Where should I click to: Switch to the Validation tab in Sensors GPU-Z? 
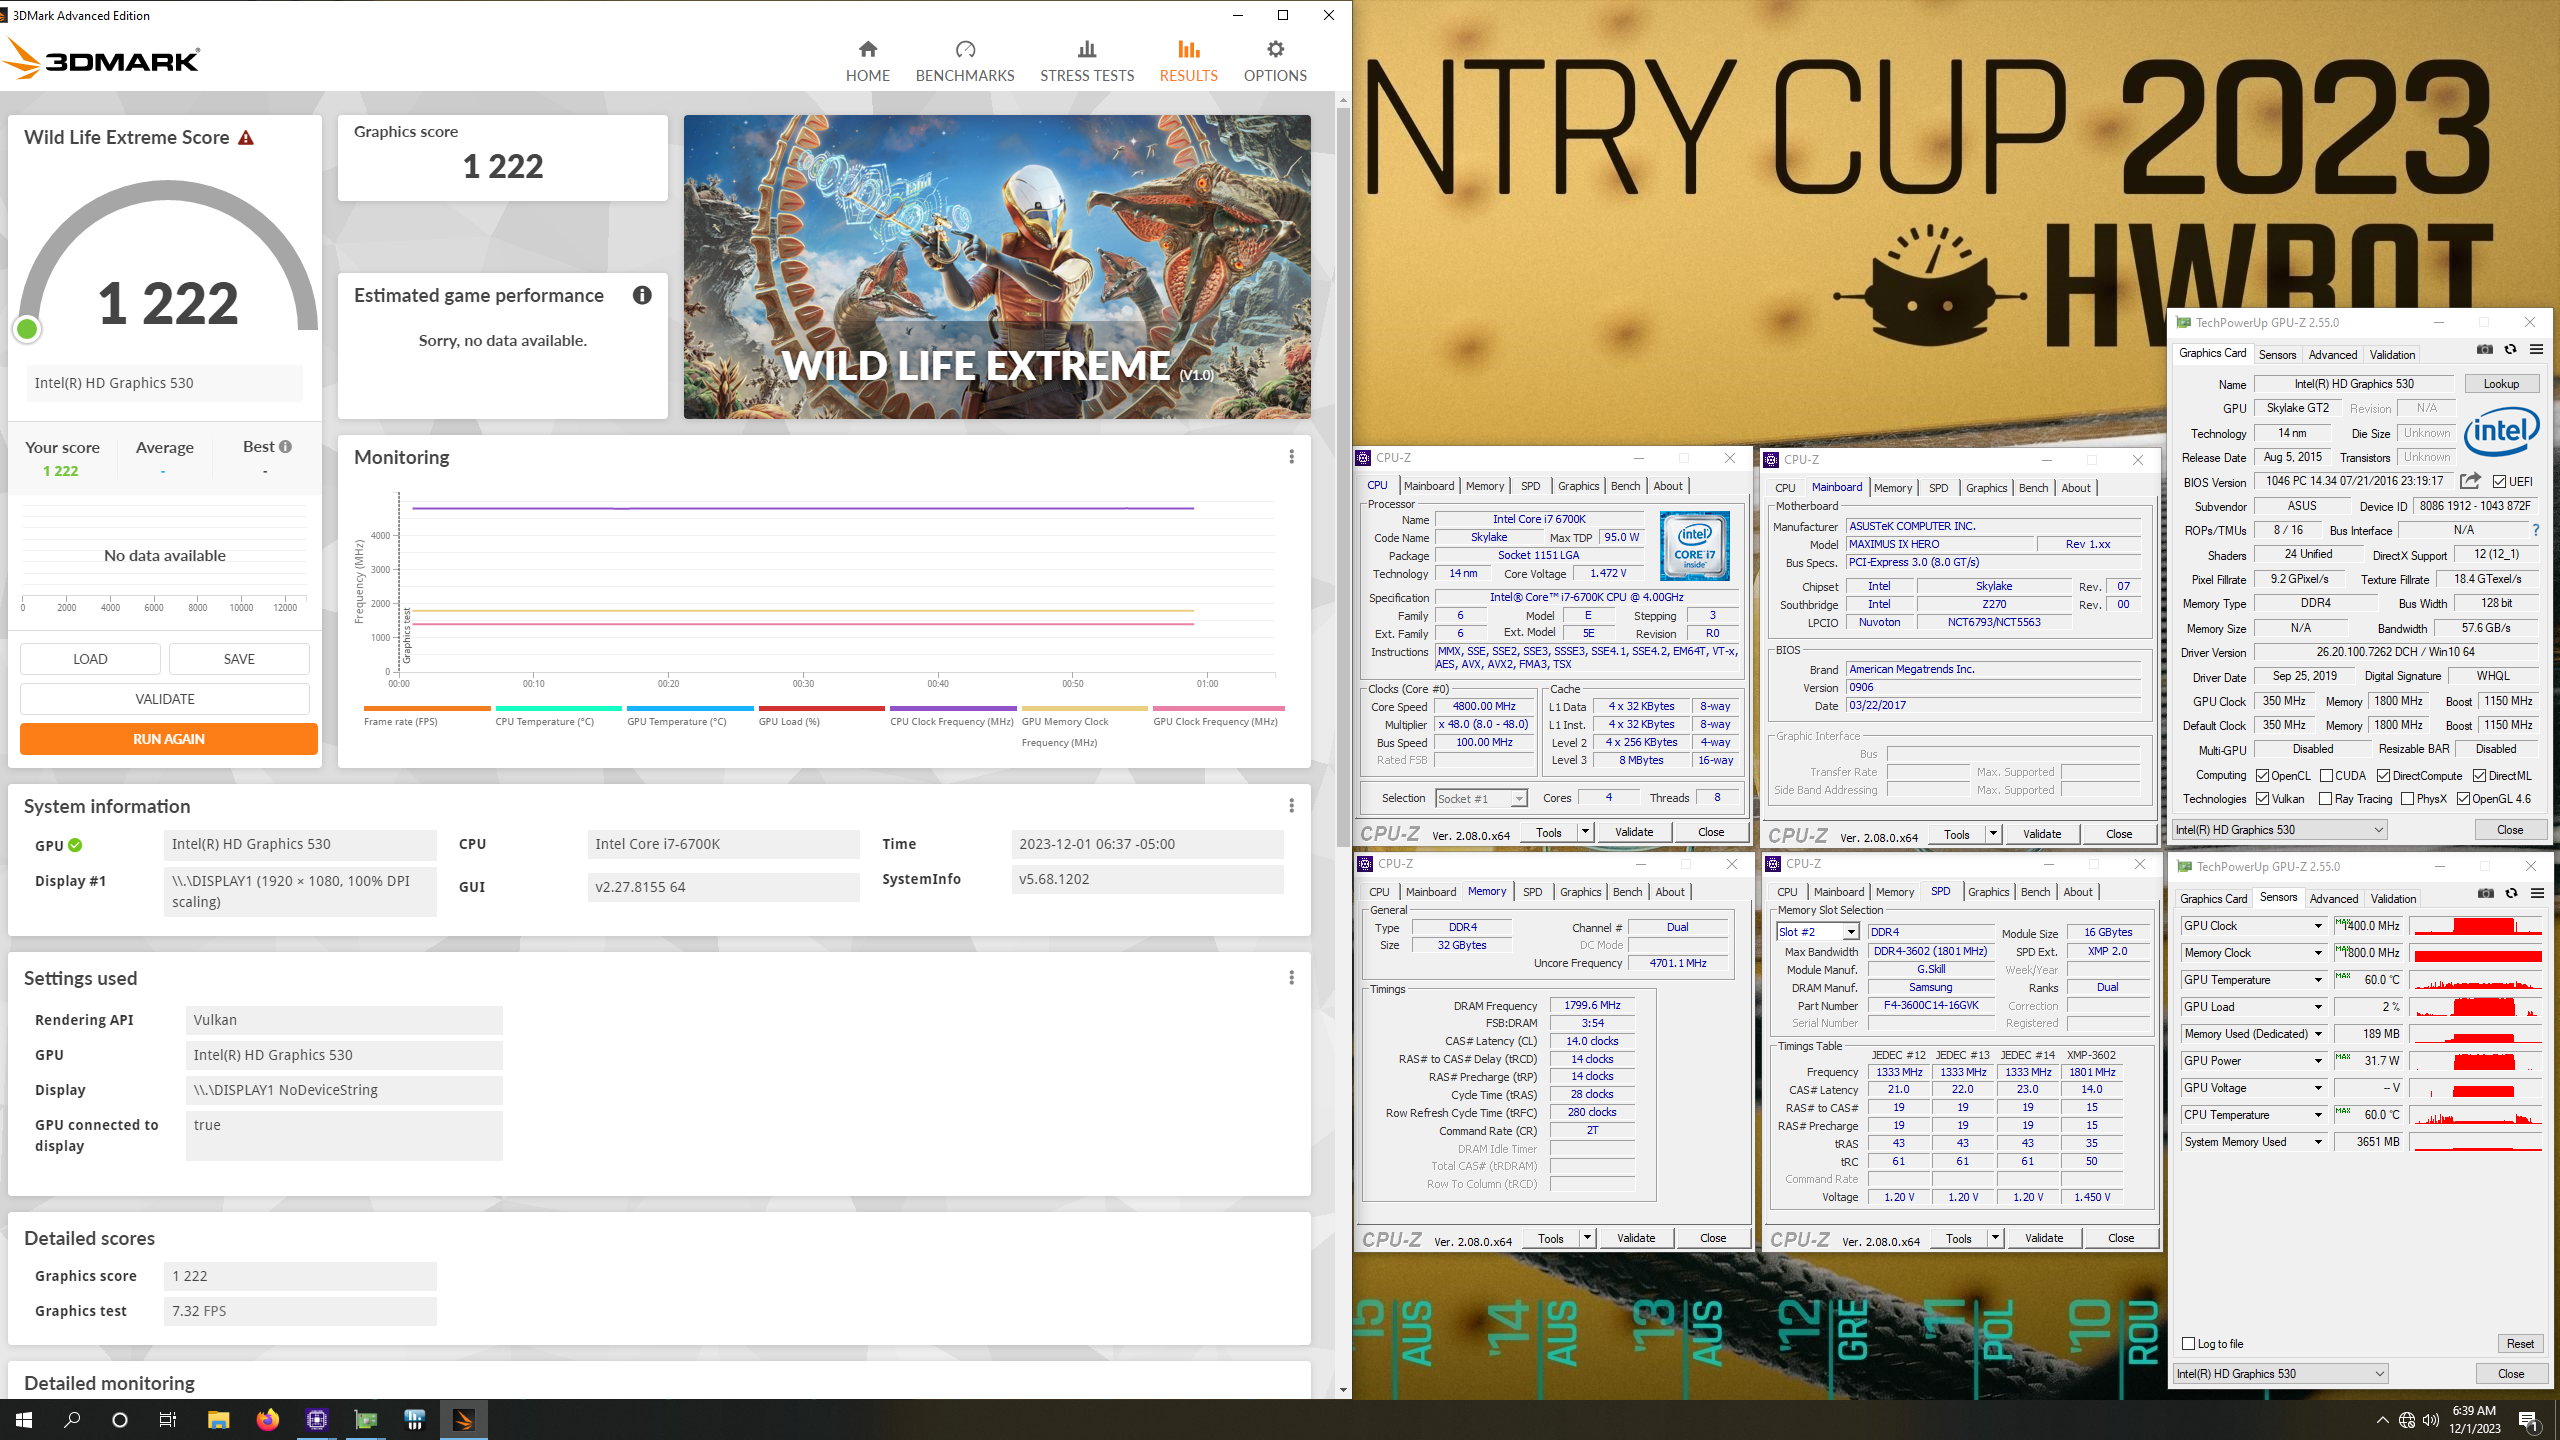2393,899
